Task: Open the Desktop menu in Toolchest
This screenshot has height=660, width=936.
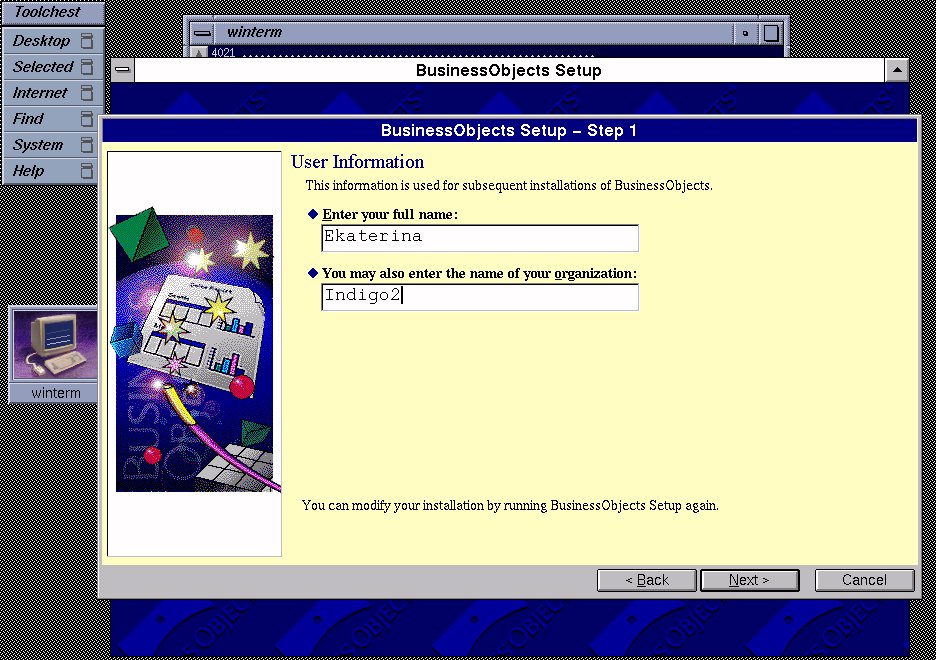Action: (41, 41)
